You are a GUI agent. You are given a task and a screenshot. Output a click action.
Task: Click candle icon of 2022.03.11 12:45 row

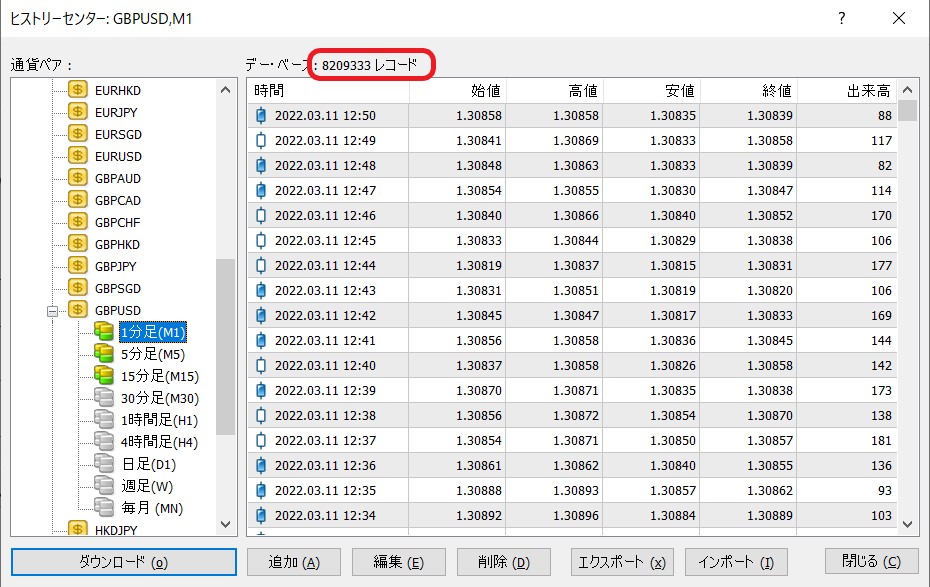point(262,240)
